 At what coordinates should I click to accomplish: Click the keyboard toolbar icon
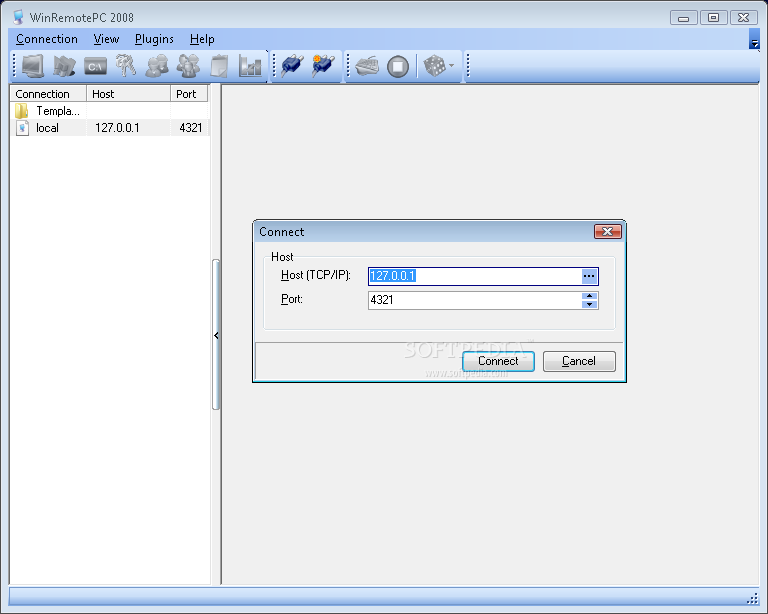click(367, 66)
